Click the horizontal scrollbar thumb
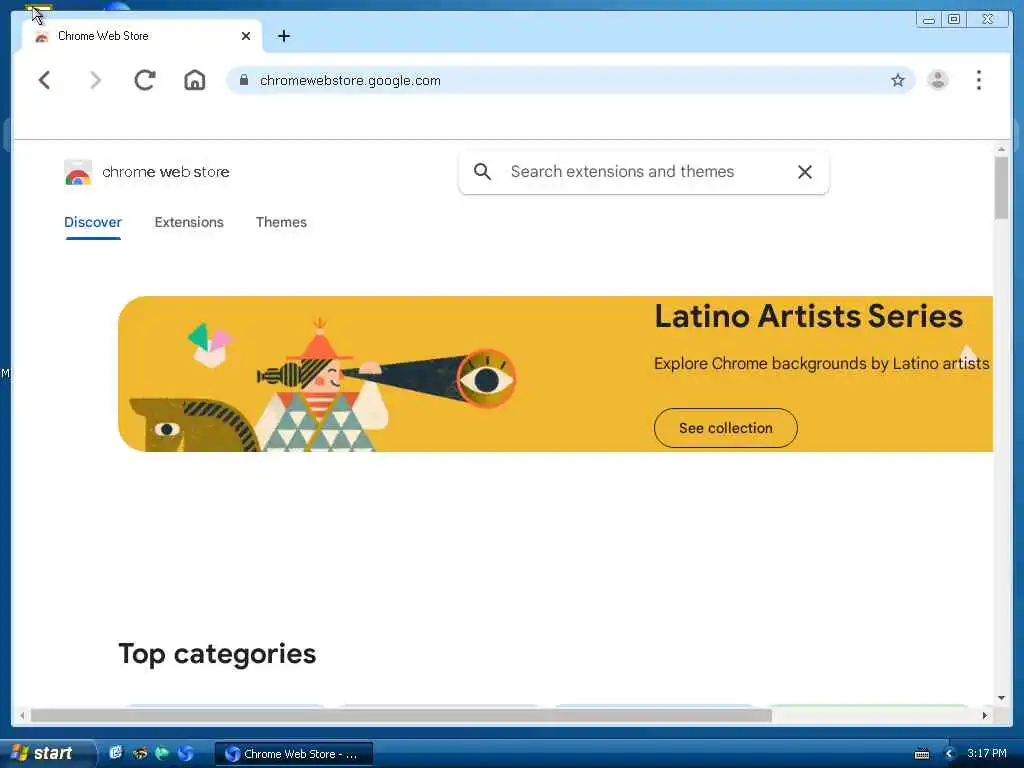1024x768 pixels. (402, 716)
